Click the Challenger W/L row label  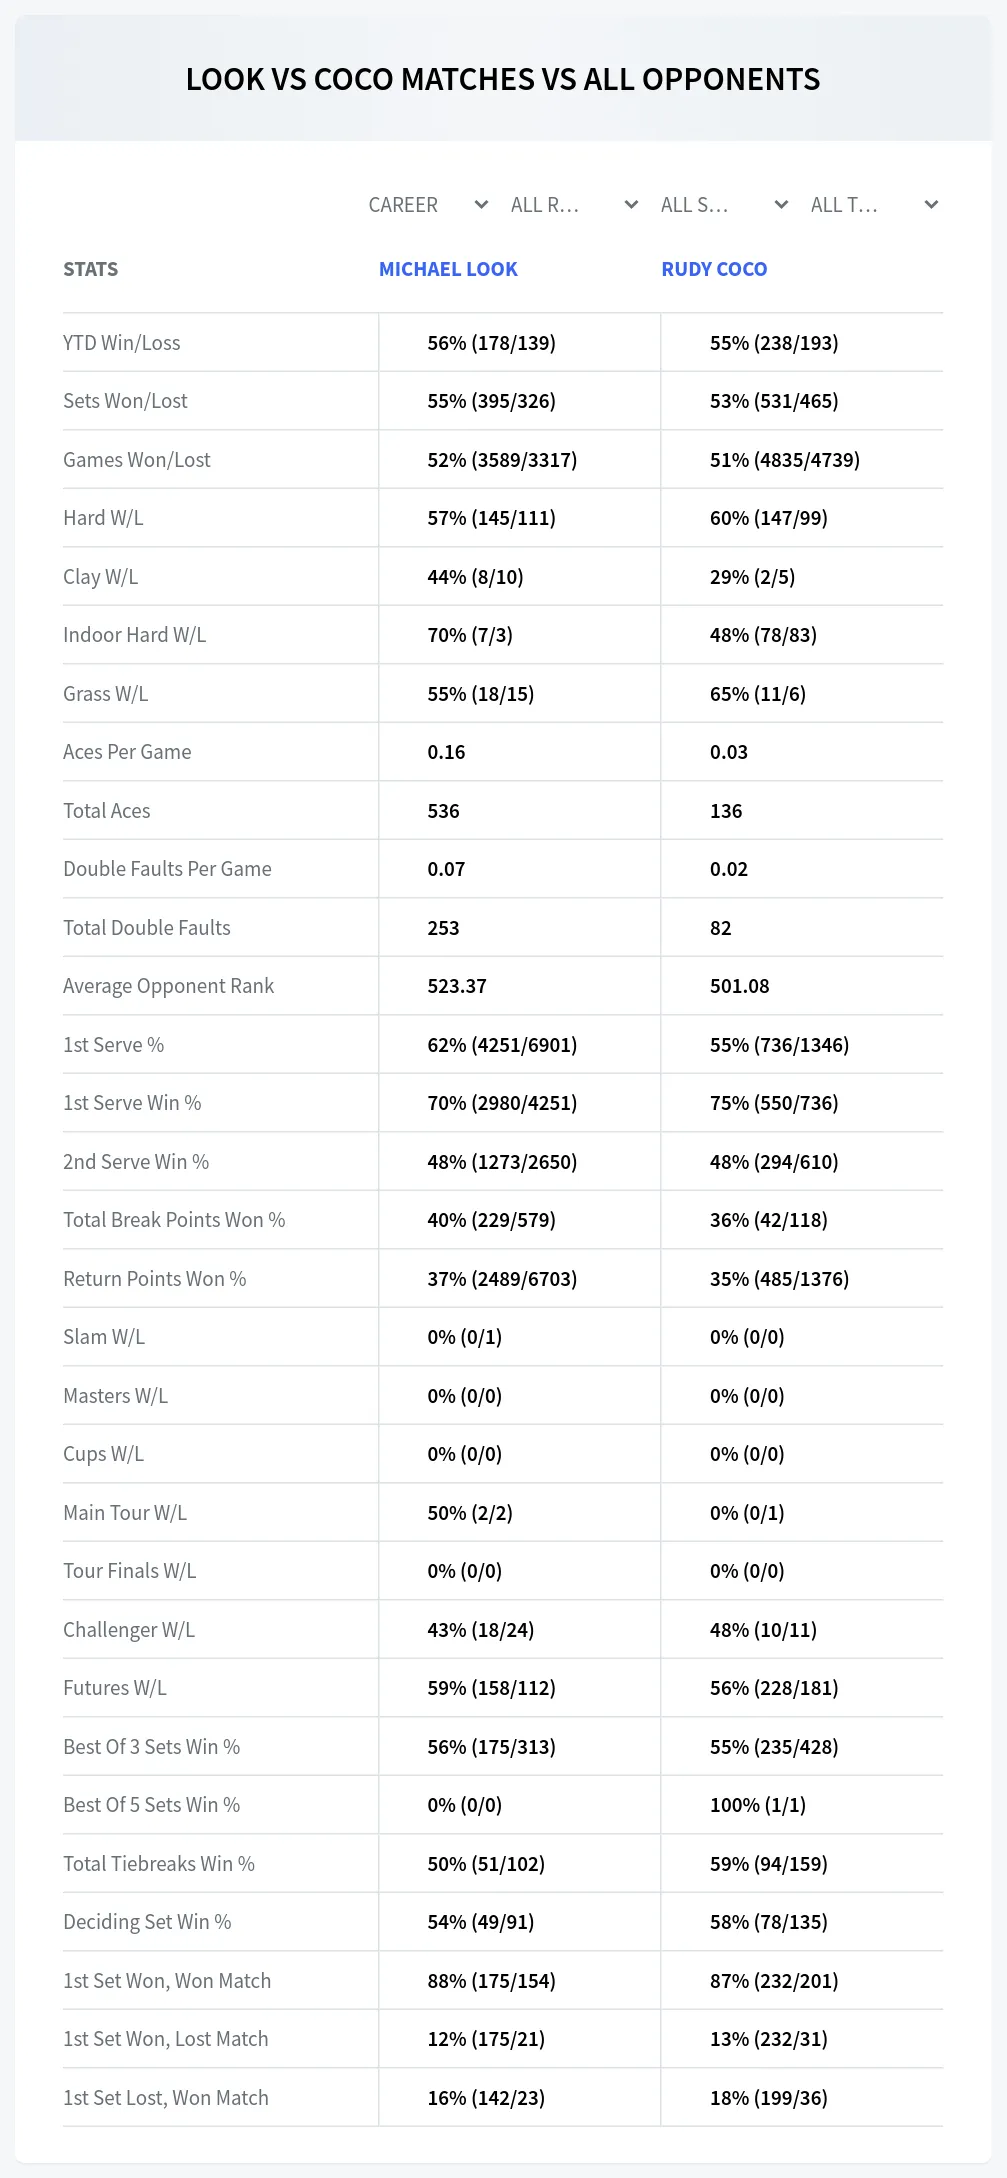(x=129, y=1630)
